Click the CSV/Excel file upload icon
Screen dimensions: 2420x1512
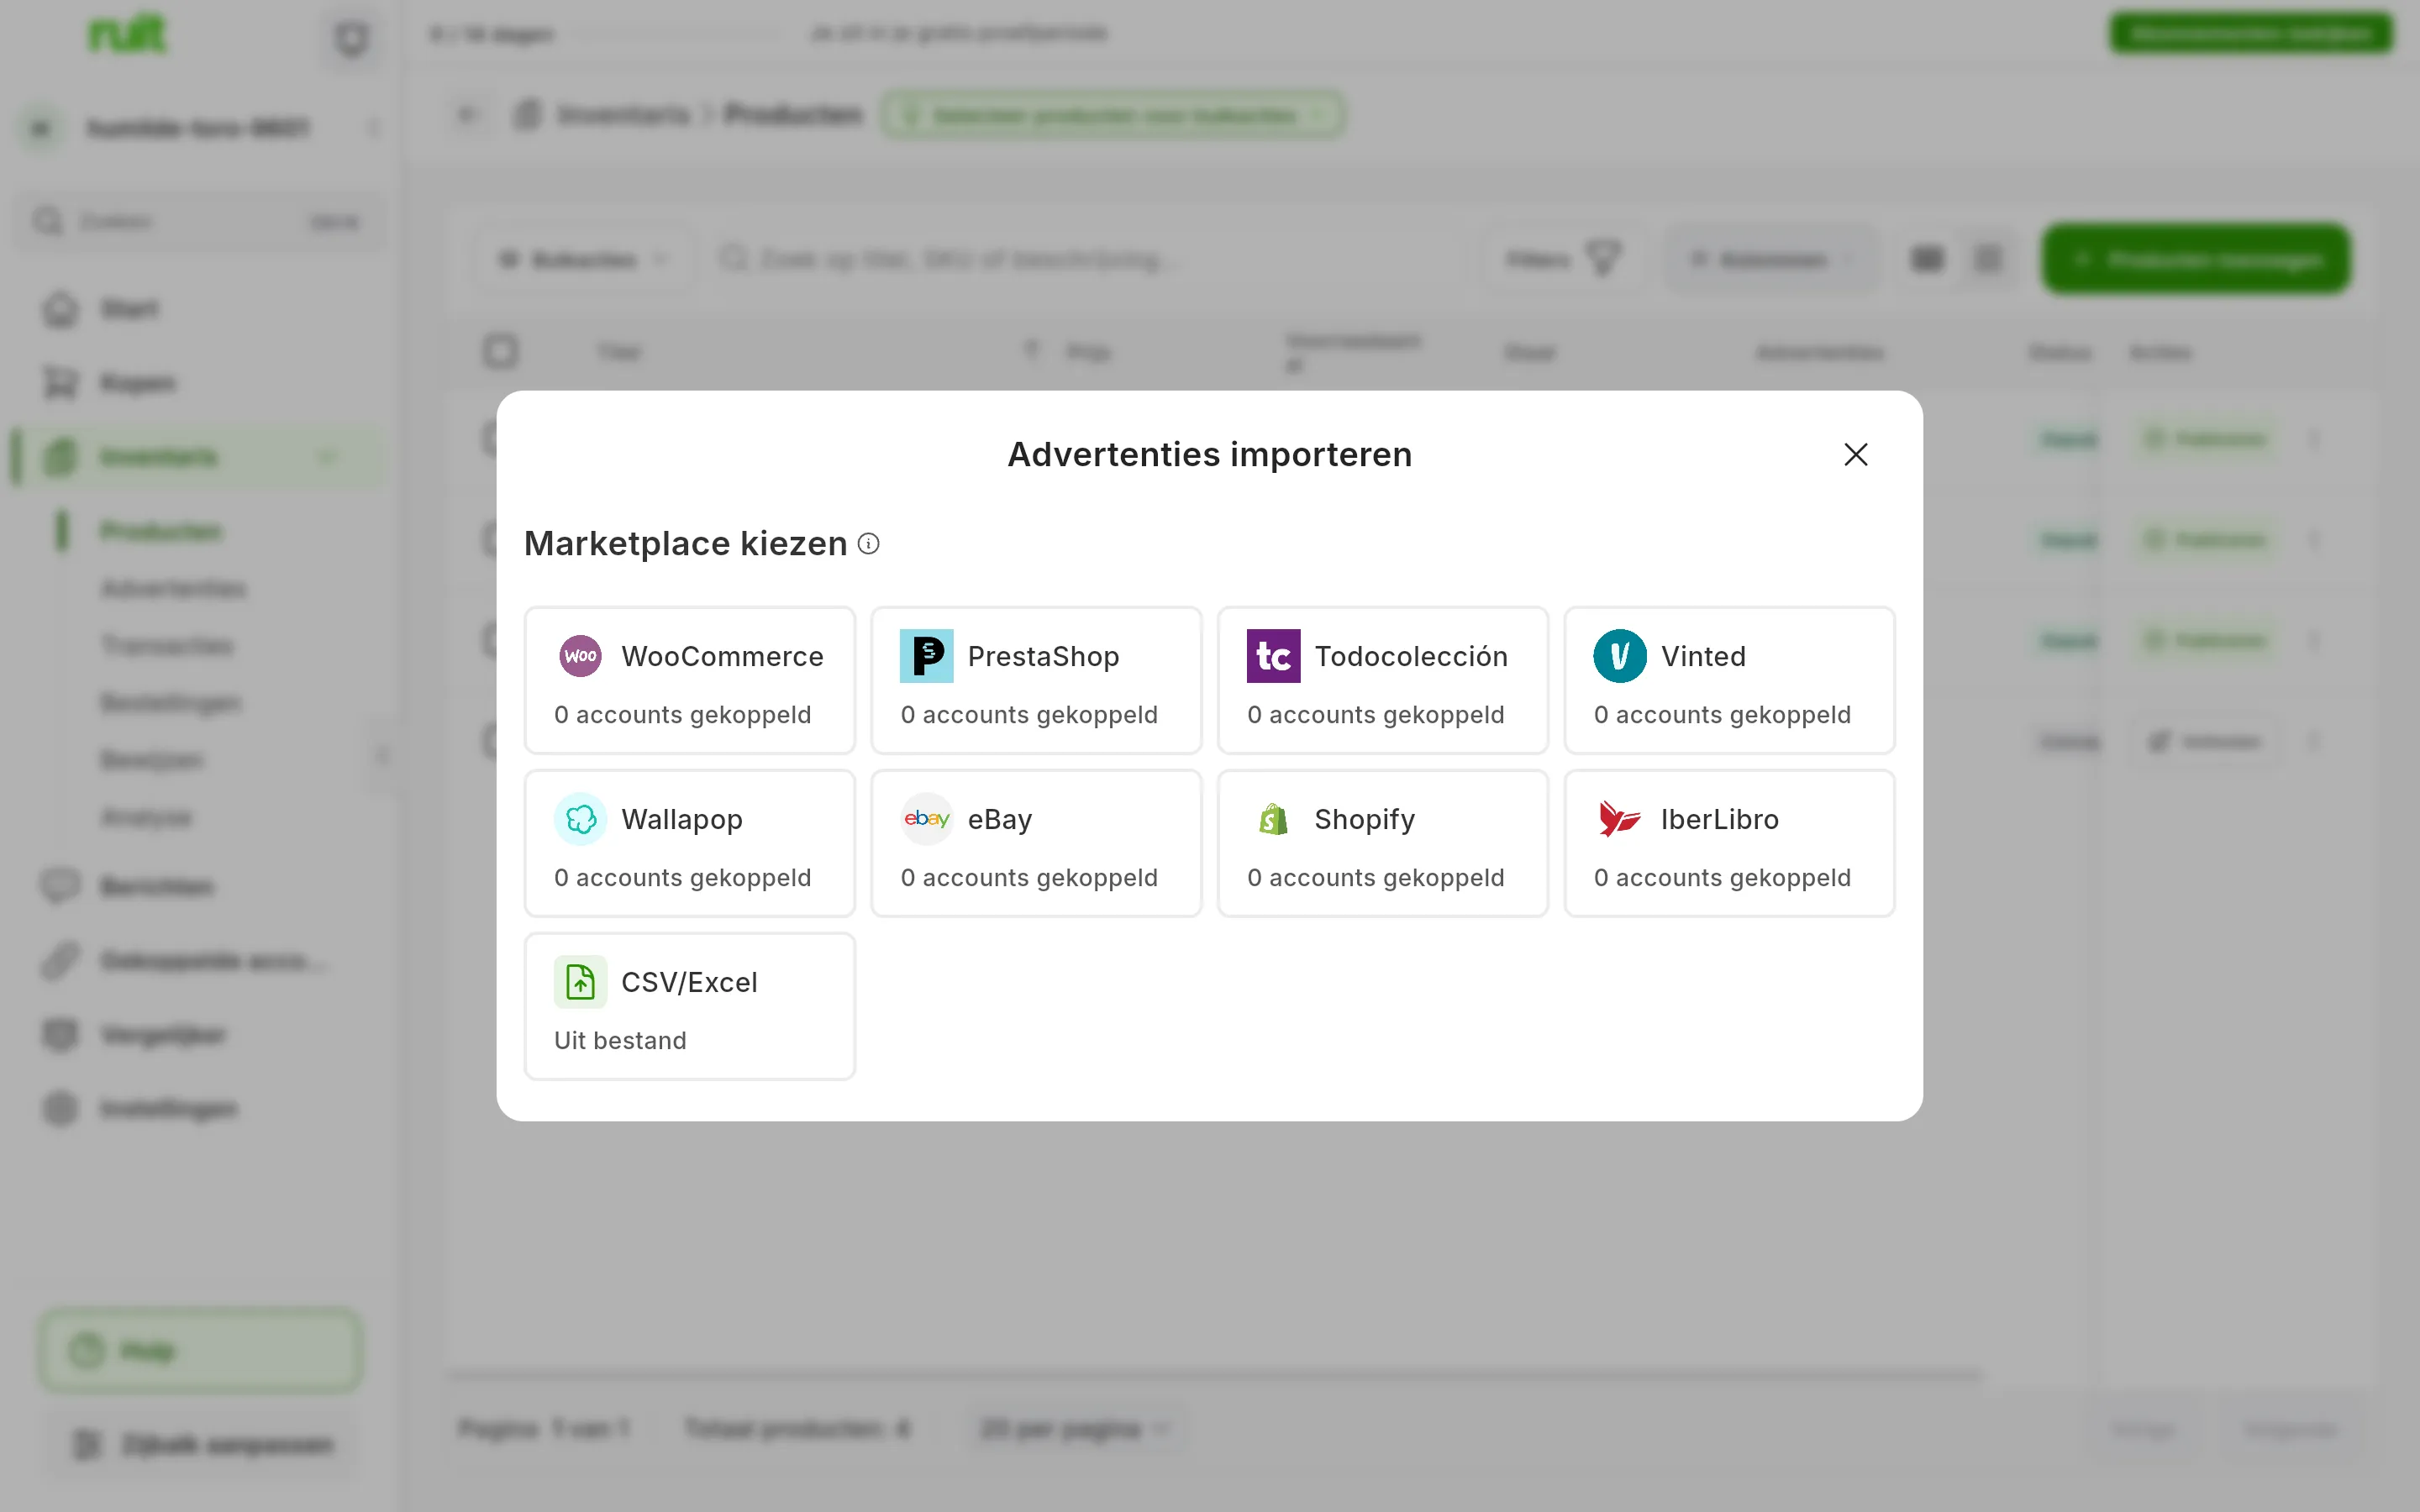580,982
